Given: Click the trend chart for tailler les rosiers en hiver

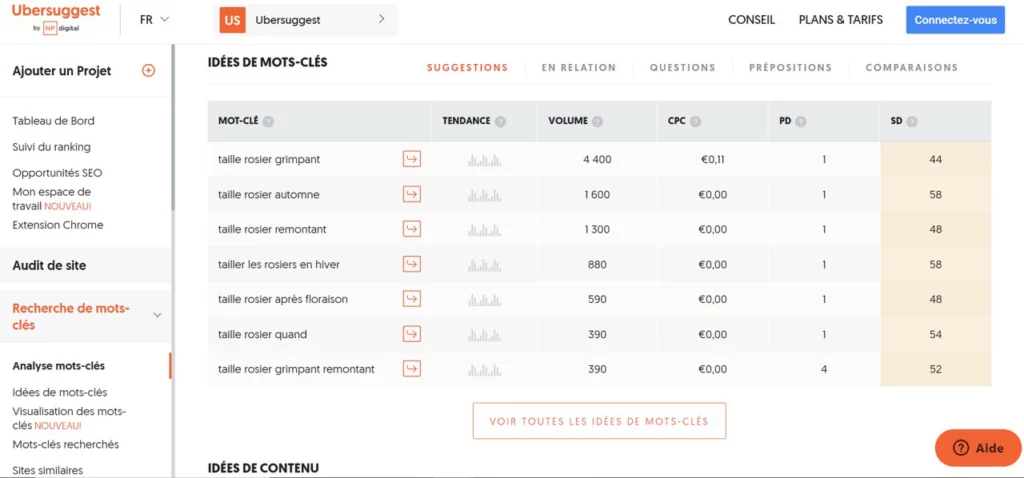Looking at the screenshot, I should pyautogui.click(x=485, y=264).
